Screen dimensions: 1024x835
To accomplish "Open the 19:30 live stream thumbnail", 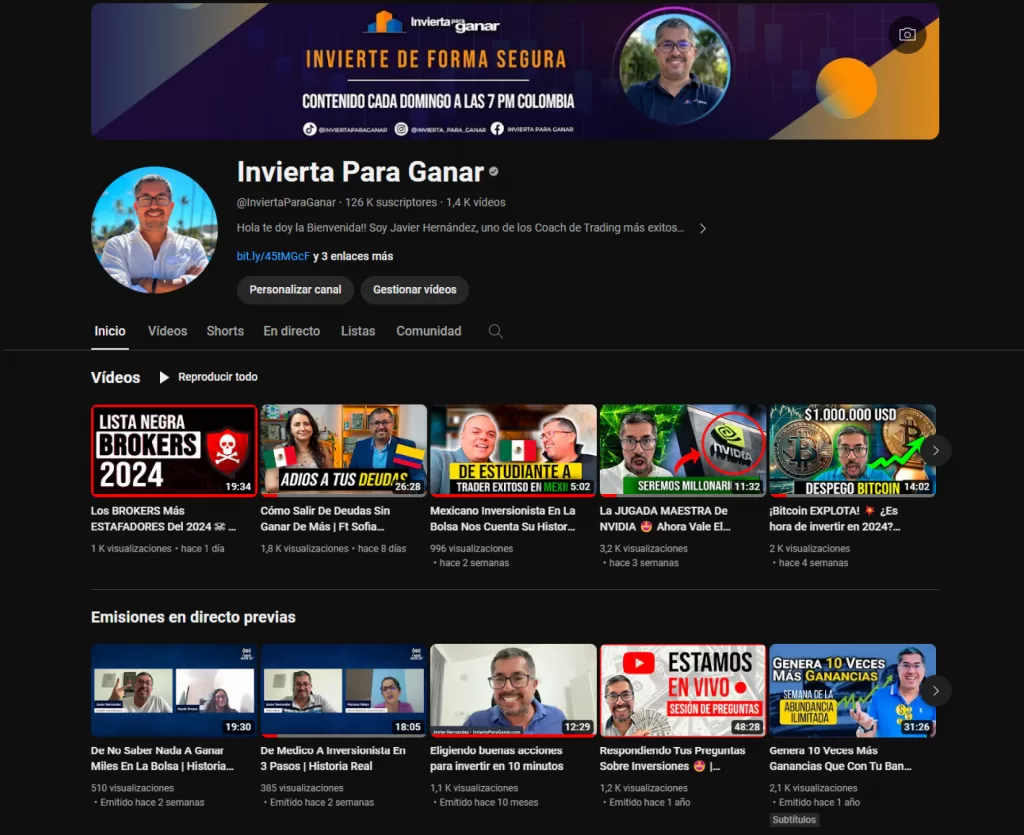I will click(x=174, y=691).
